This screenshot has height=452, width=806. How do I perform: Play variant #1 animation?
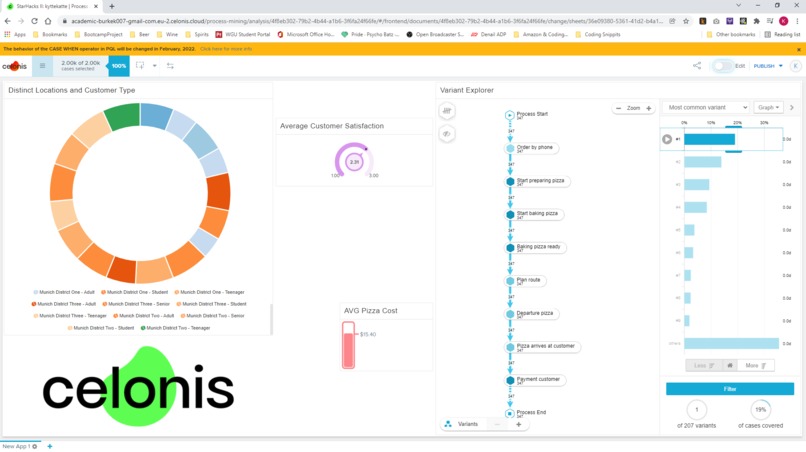(x=667, y=139)
